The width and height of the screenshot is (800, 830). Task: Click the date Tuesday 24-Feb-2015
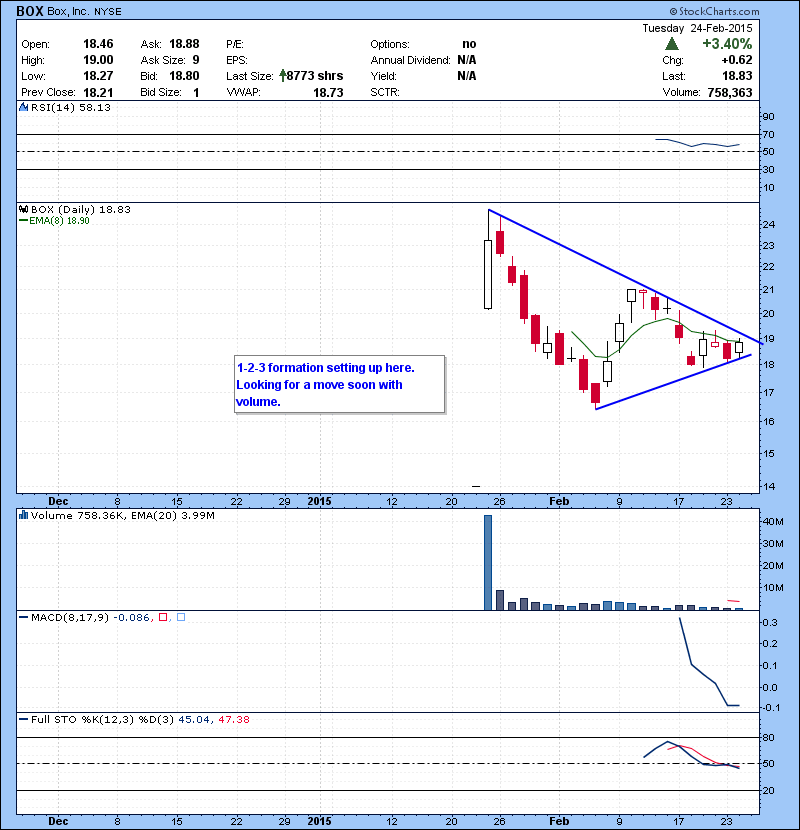(697, 28)
